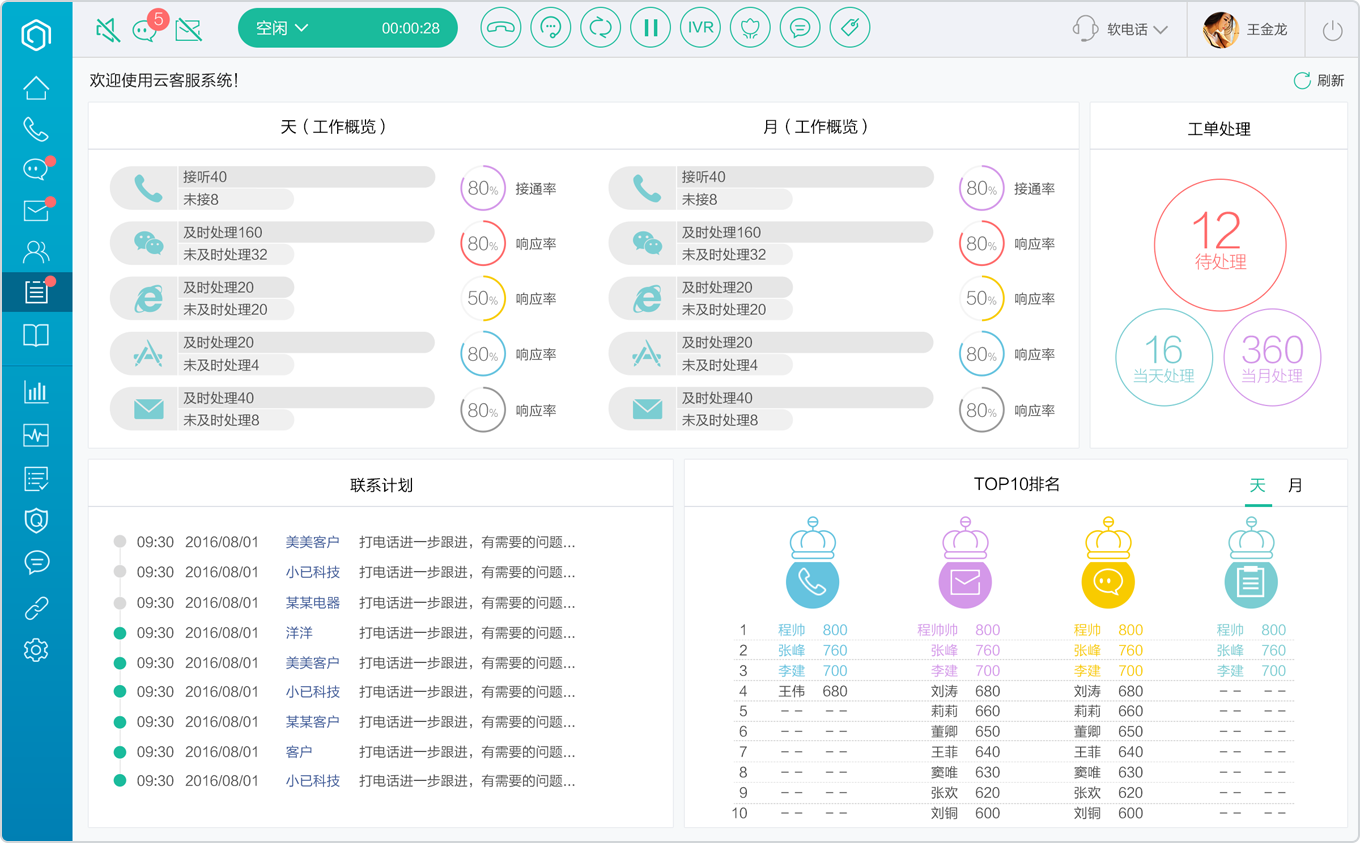Screen dimensions: 1360x843
Task: Switch TOP10 ranking to 月 tab
Action: (x=1295, y=485)
